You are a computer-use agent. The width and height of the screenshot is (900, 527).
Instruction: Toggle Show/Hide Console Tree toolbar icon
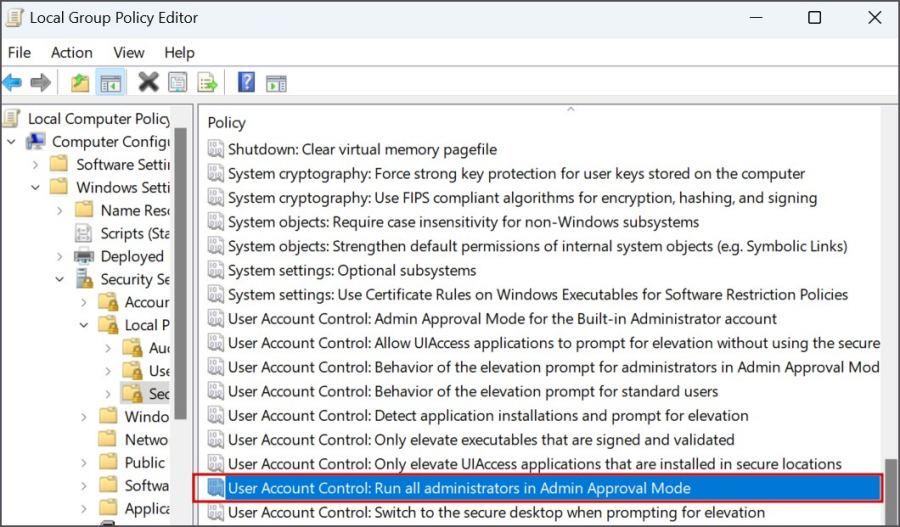[110, 83]
